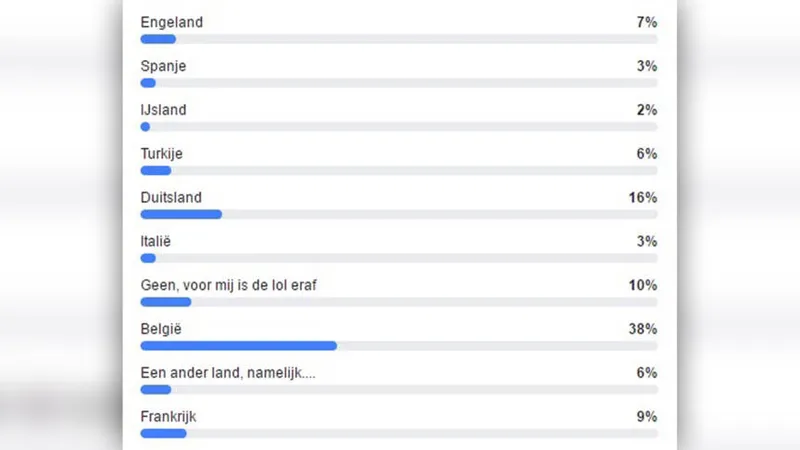Select the Engeland poll option label
Screen dimensions: 800x450
click(x=171, y=22)
